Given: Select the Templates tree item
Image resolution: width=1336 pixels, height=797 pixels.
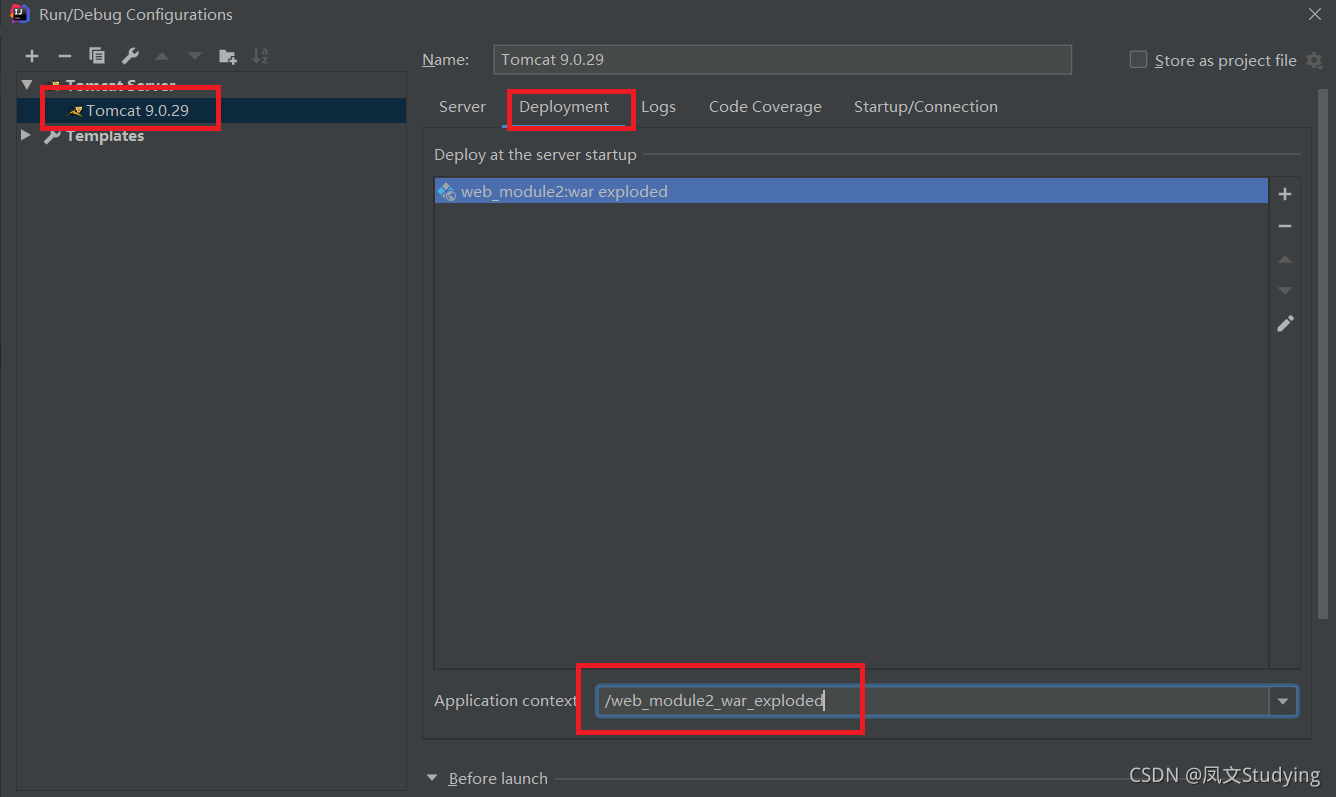Looking at the screenshot, I should click(105, 136).
